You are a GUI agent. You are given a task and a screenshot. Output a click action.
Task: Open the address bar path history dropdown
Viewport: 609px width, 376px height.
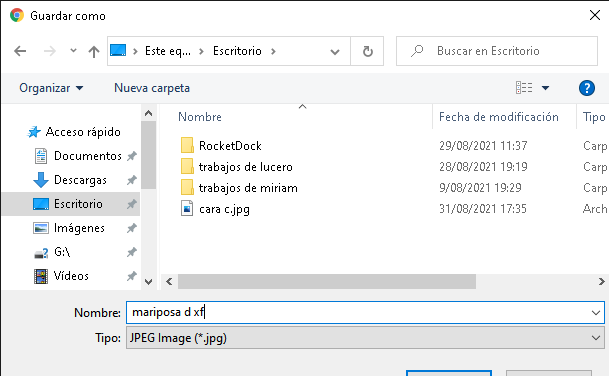tap(335, 51)
